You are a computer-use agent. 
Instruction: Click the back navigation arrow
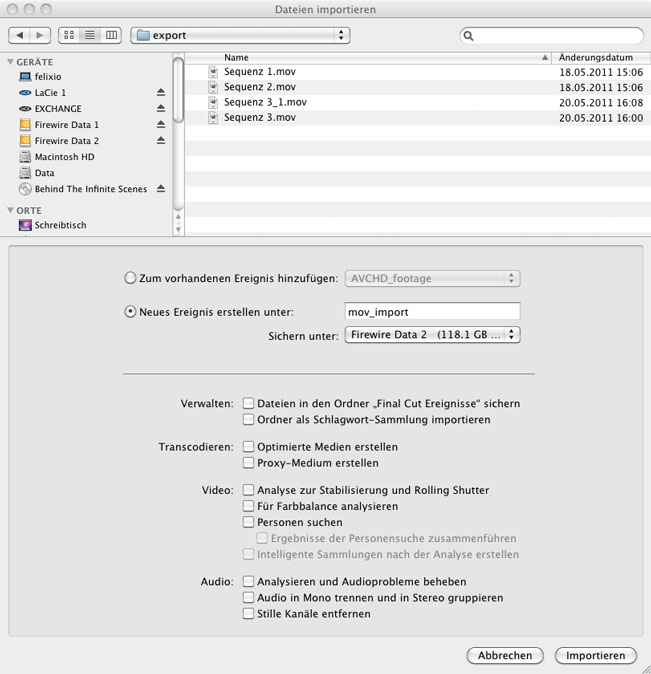point(20,35)
